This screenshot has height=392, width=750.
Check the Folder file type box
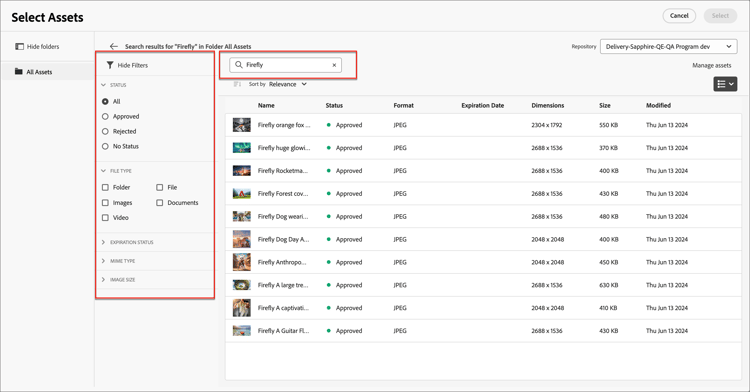point(105,187)
